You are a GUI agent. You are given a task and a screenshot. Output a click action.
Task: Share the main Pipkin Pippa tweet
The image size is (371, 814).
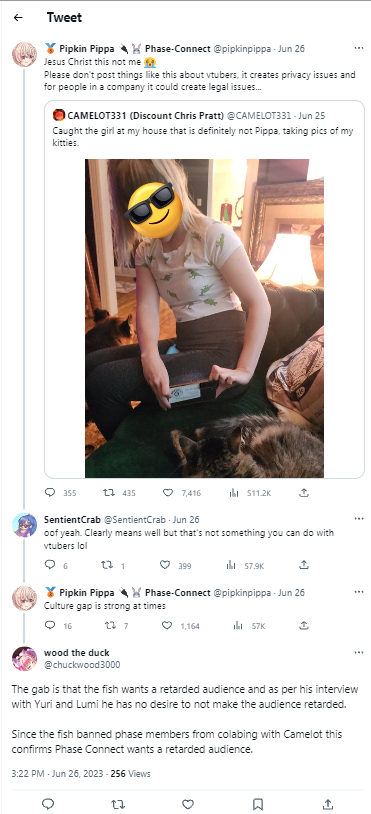[x=305, y=492]
